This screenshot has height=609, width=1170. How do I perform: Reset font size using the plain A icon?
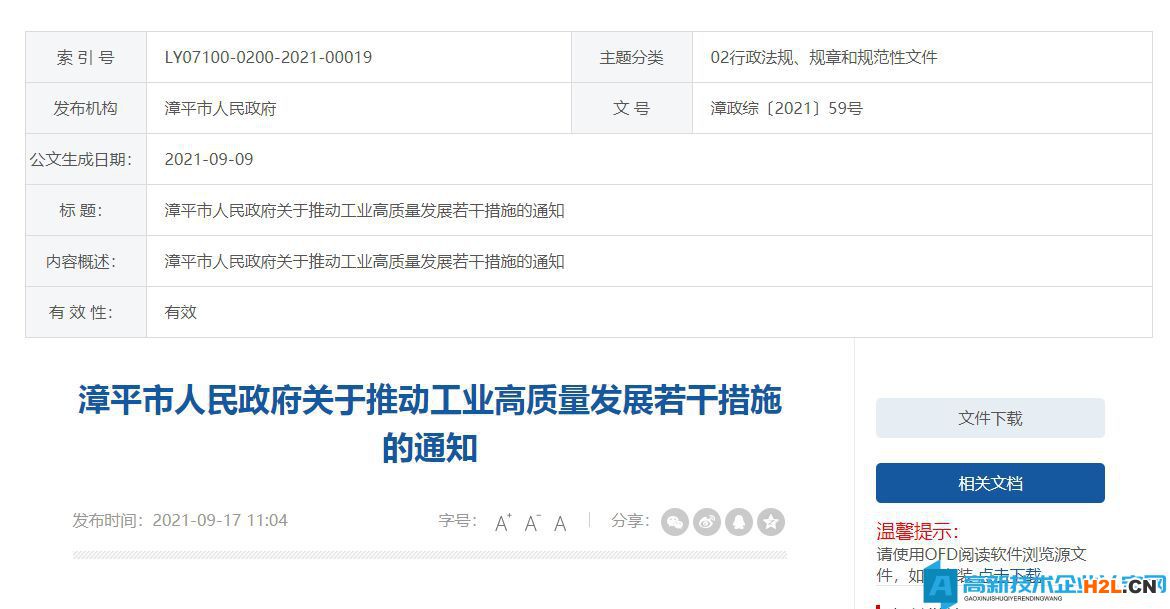coord(559,522)
